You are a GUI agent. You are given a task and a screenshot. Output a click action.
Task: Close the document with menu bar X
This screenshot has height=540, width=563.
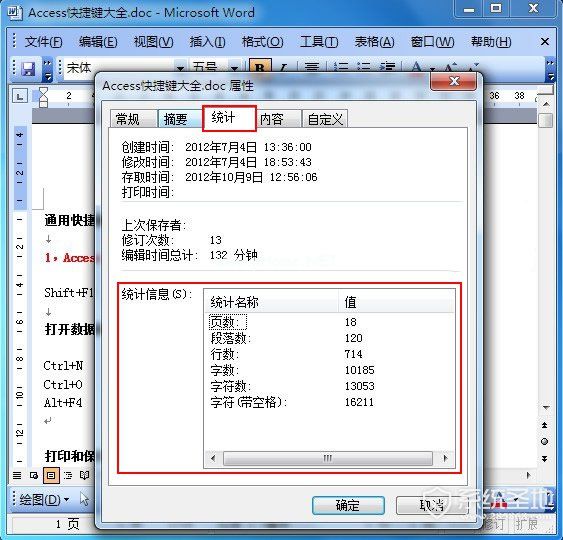[x=545, y=42]
